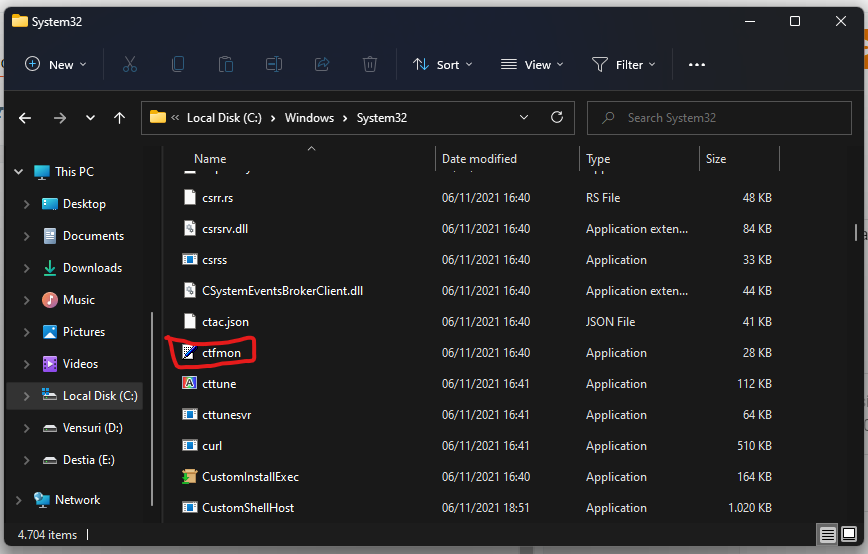Open the Sort dropdown menu
The image size is (868, 554).
tap(442, 65)
